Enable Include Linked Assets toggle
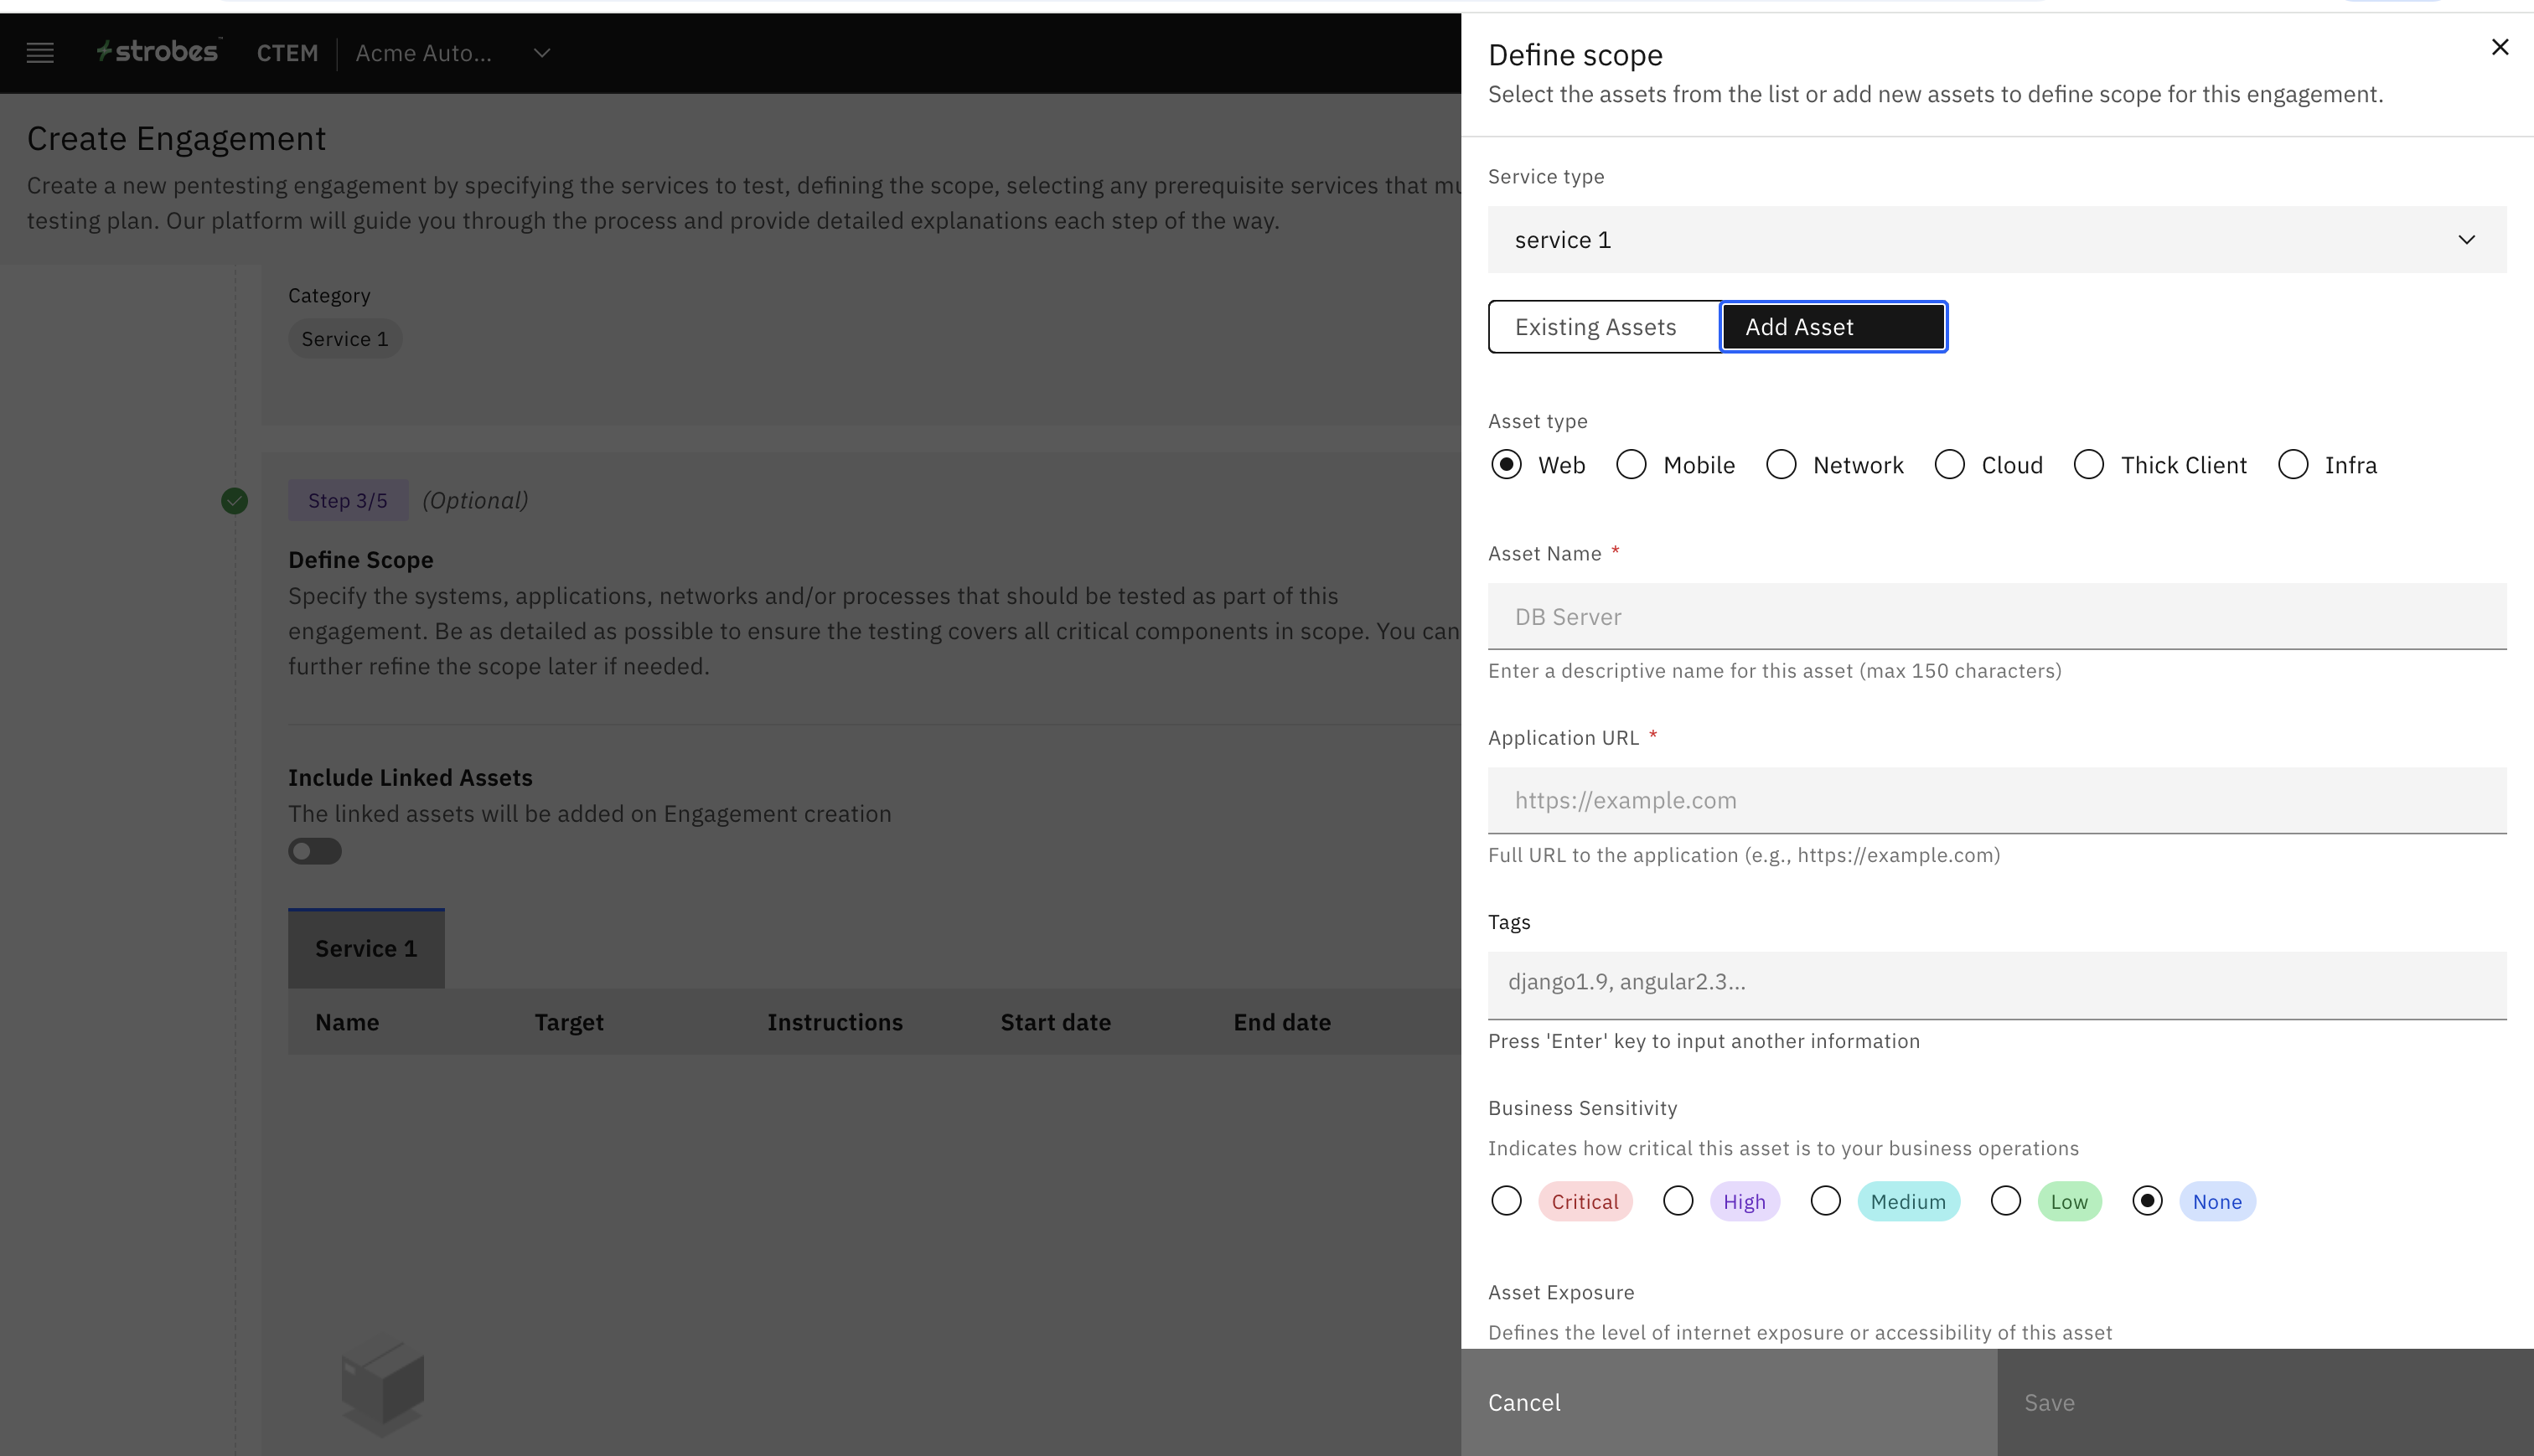Image resolution: width=2534 pixels, height=1456 pixels. (x=315, y=851)
